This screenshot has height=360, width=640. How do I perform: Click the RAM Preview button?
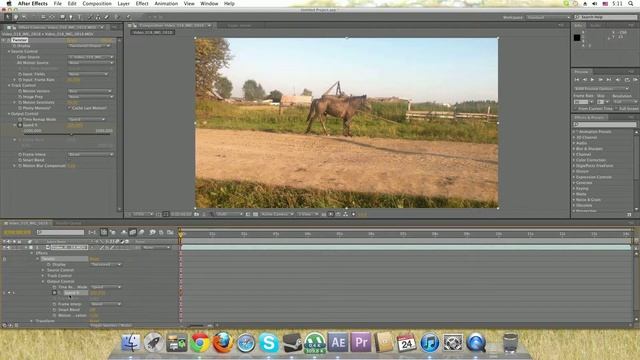tap(636, 80)
